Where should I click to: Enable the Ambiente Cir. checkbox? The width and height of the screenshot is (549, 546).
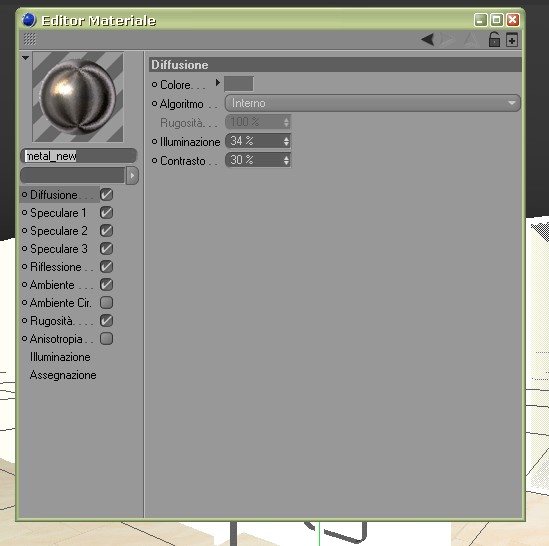[x=106, y=303]
